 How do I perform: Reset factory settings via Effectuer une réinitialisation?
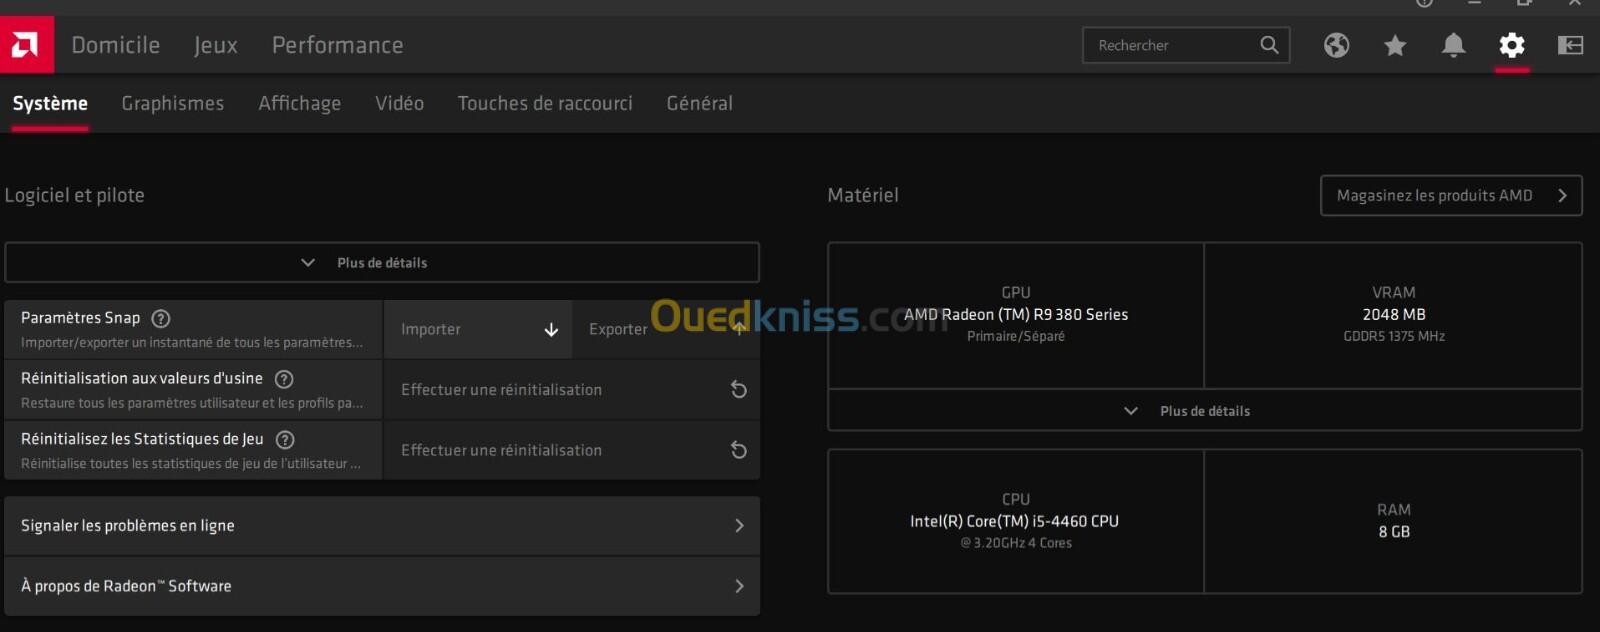(x=571, y=390)
